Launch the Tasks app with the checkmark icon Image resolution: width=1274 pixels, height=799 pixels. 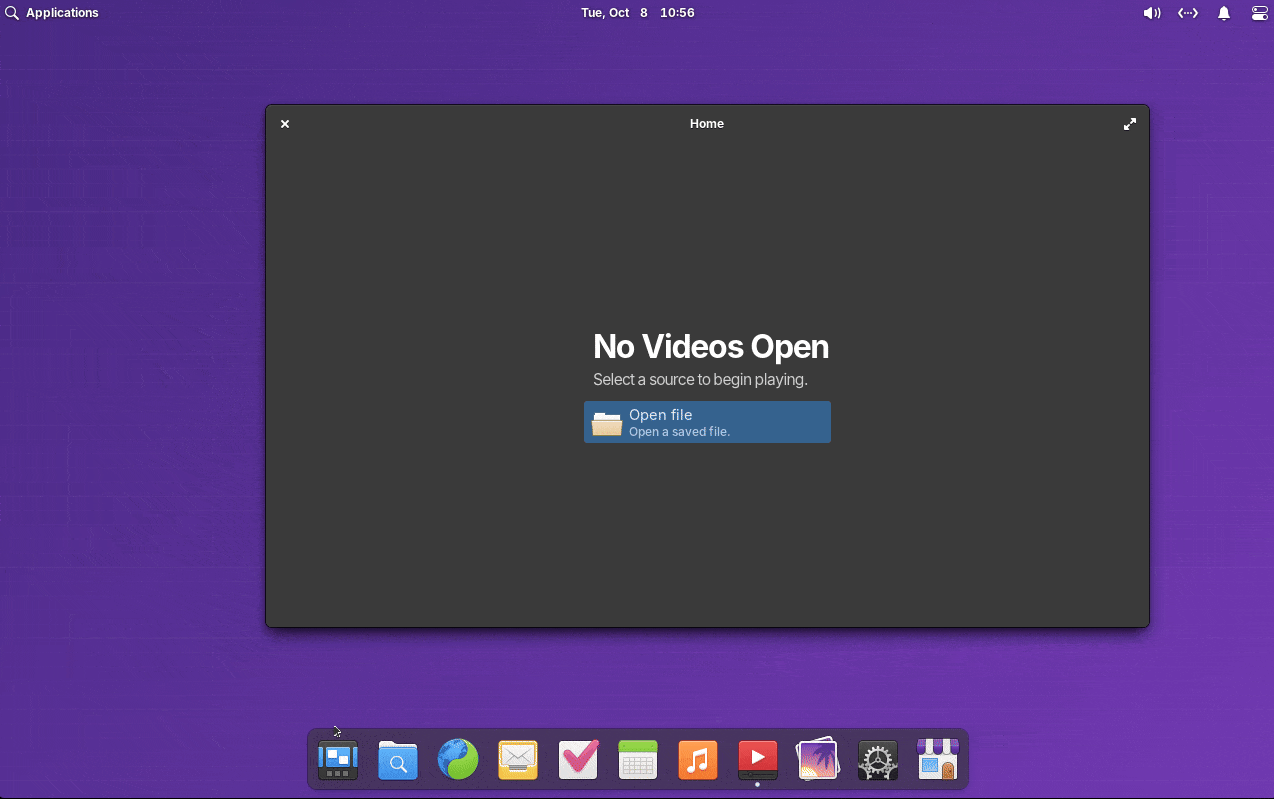(577, 759)
